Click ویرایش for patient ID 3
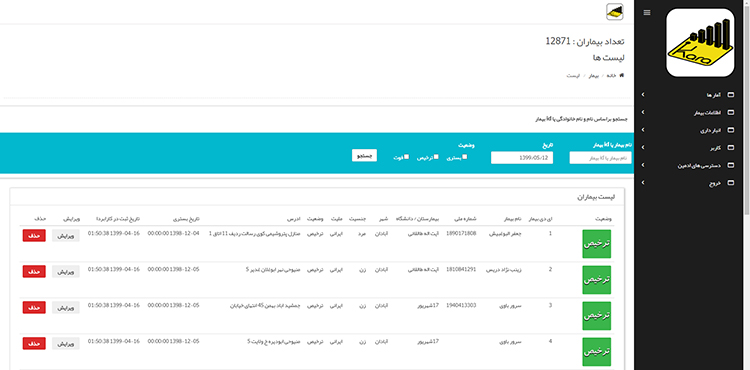The image size is (750, 370). (x=66, y=307)
